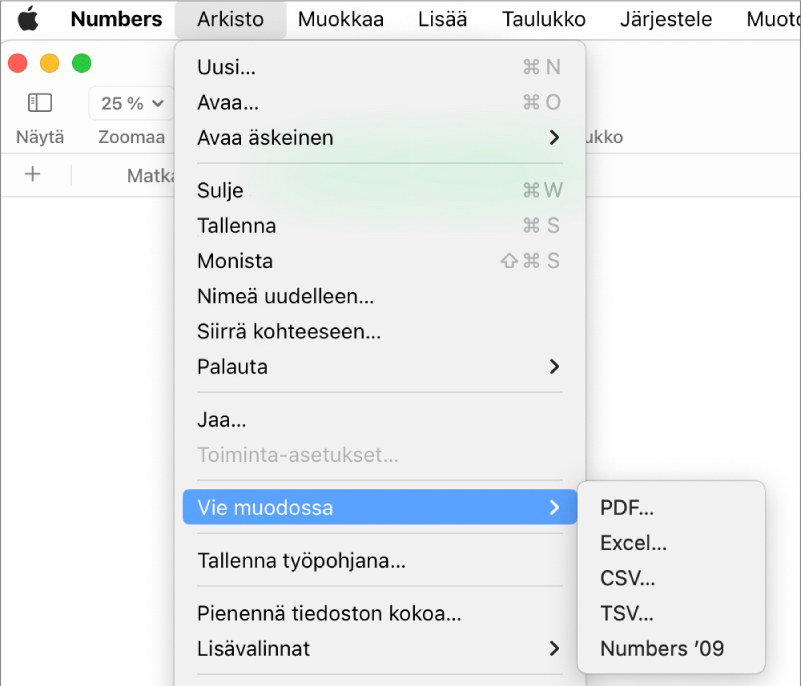Choose Tallenna työpohjana… entry
The width and height of the screenshot is (801, 686).
(380, 560)
